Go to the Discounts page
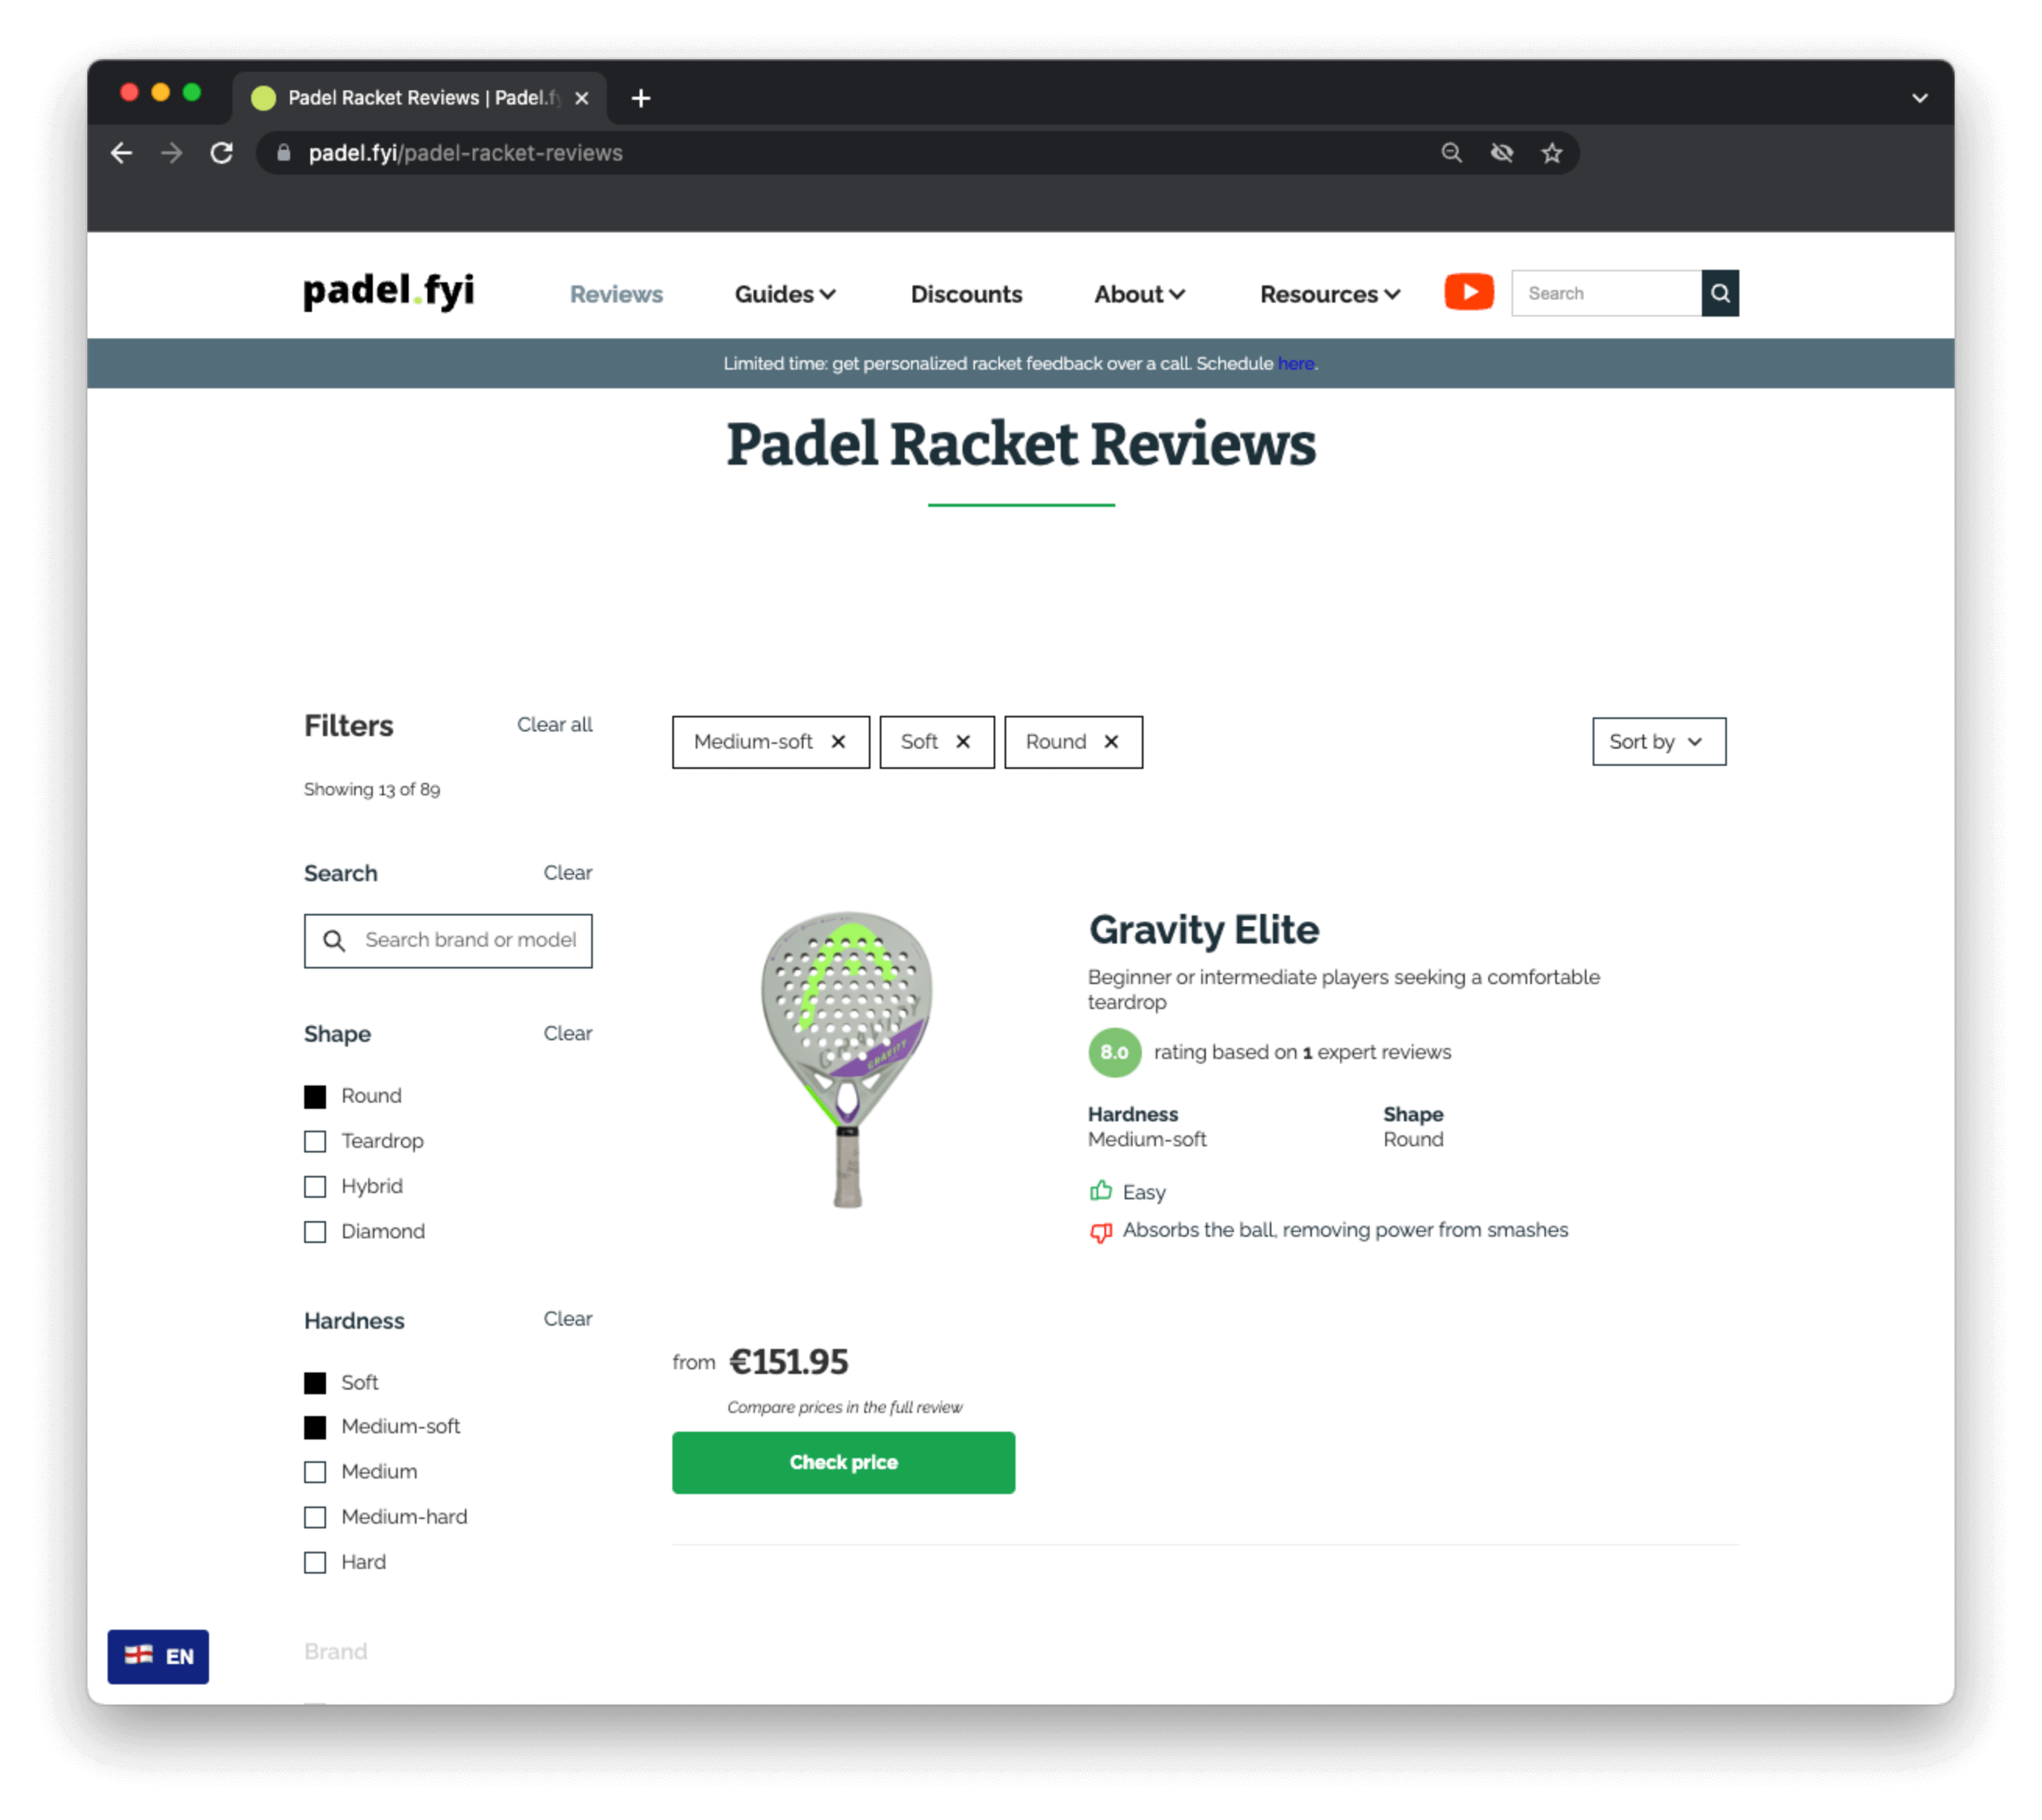 tap(966, 294)
